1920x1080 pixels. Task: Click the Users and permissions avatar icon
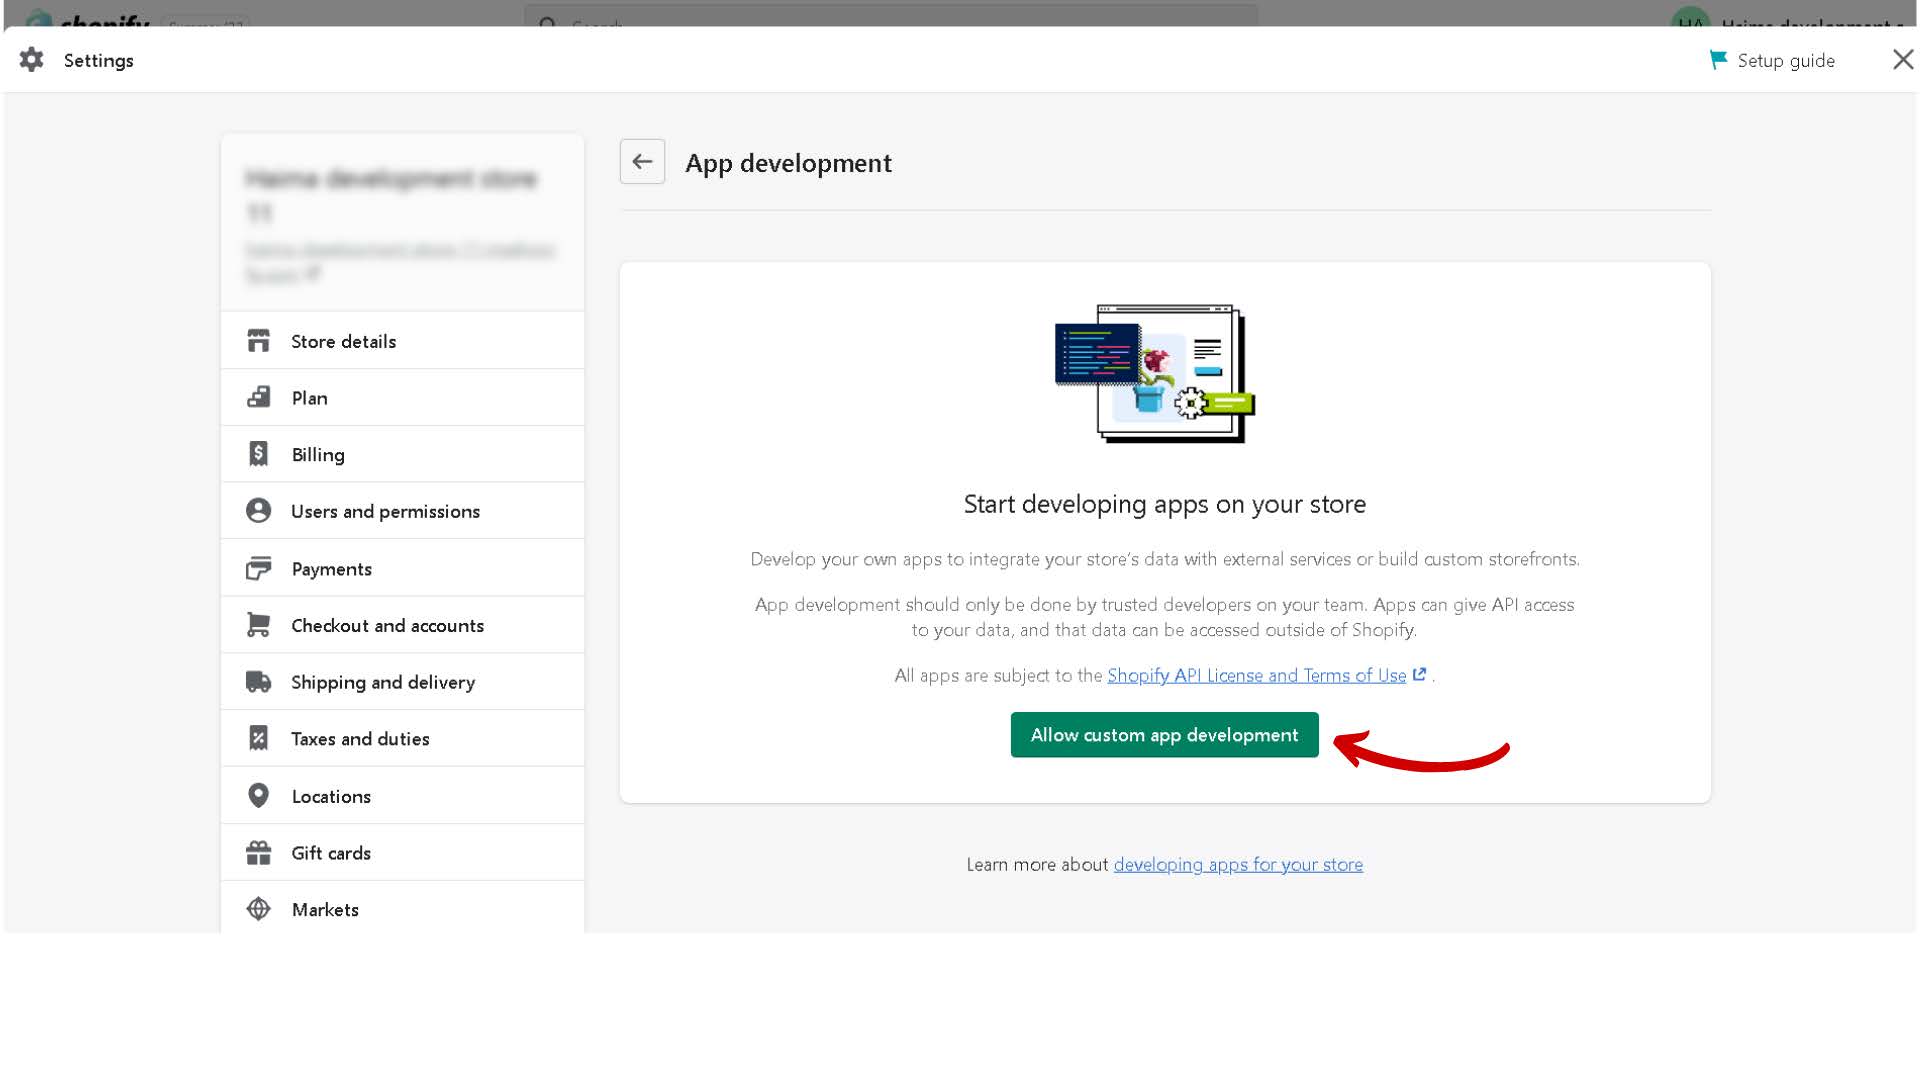[258, 511]
